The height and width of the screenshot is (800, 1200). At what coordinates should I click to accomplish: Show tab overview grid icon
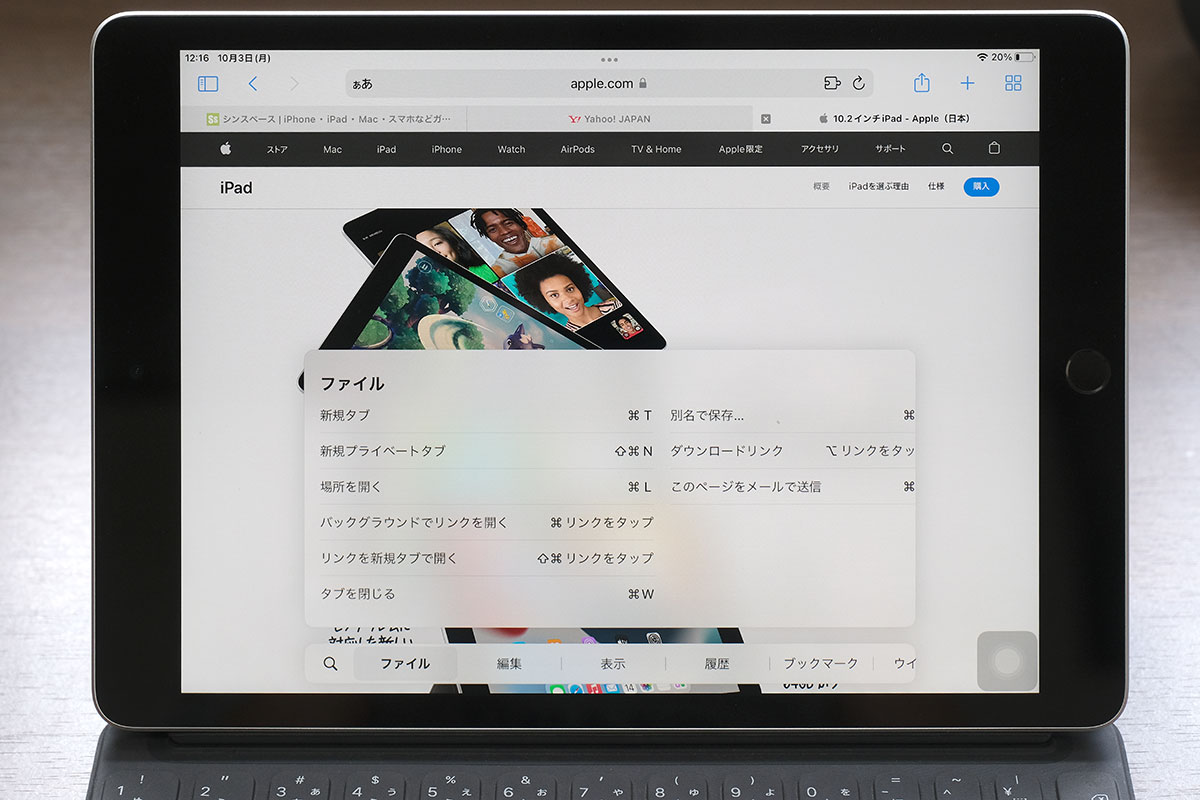pyautogui.click(x=1013, y=83)
